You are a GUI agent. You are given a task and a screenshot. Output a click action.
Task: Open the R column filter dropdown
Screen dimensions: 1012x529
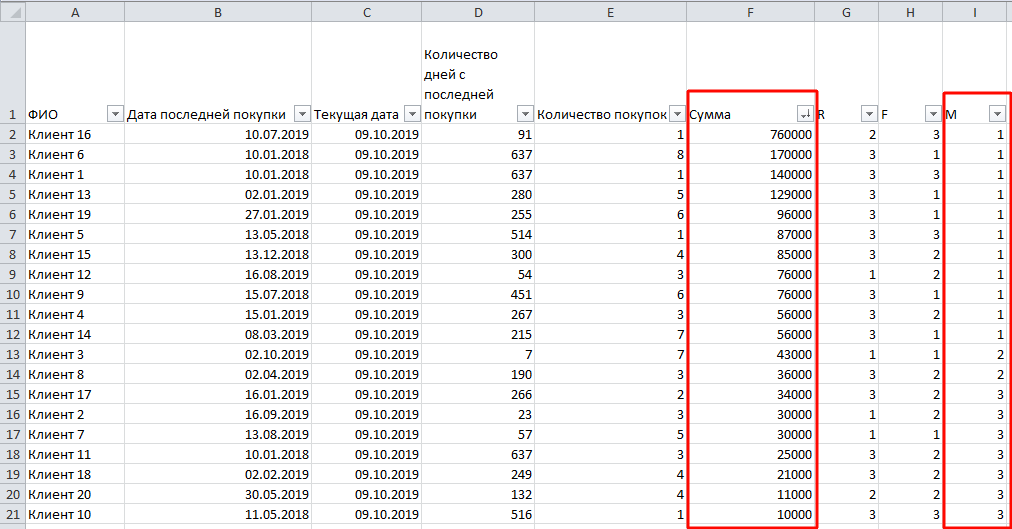(868, 114)
